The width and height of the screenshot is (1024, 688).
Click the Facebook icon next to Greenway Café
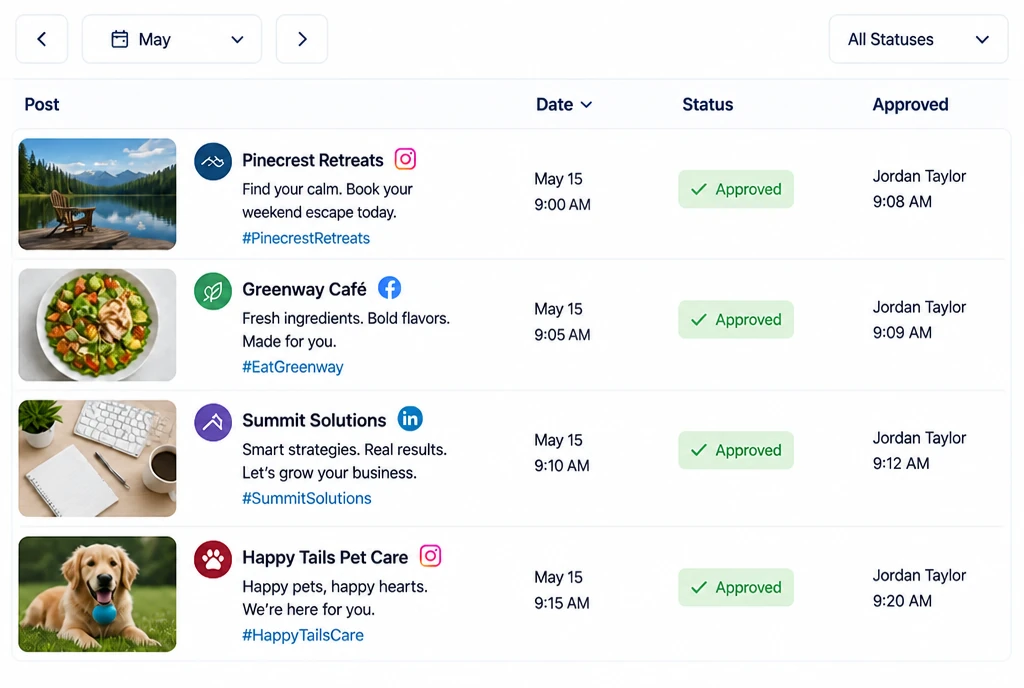389,288
